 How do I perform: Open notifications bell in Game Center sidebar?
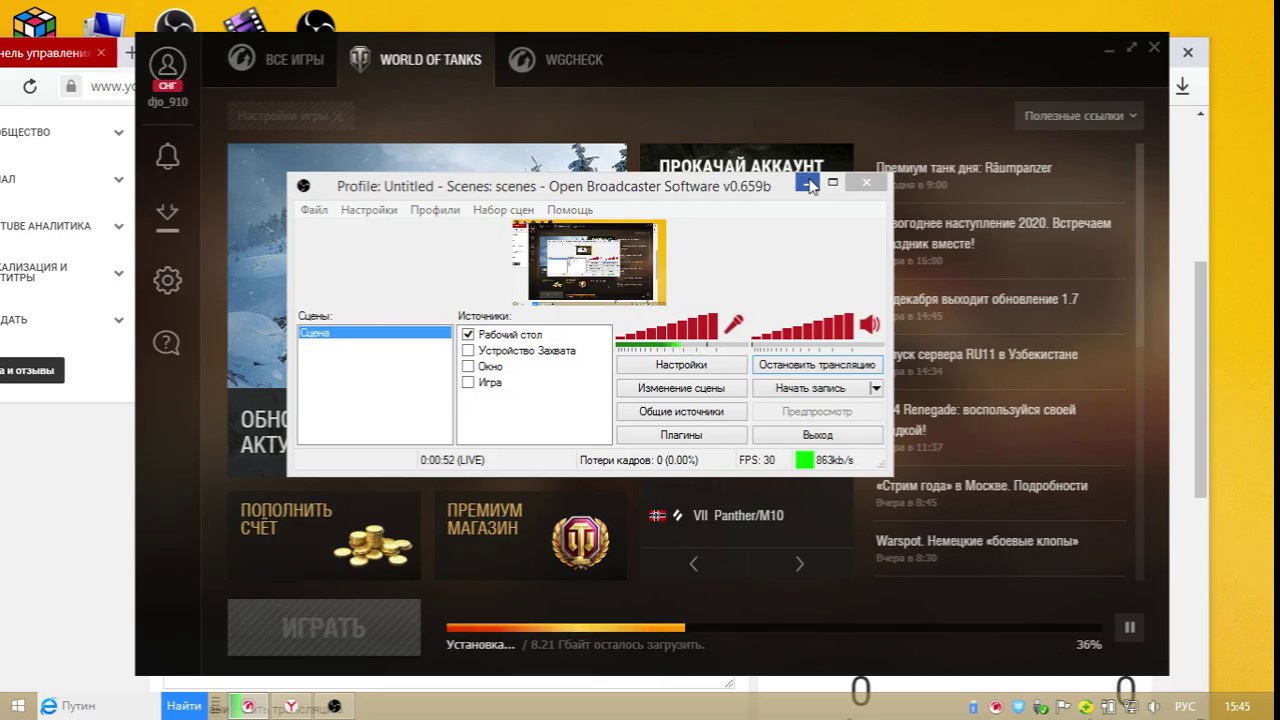[167, 157]
